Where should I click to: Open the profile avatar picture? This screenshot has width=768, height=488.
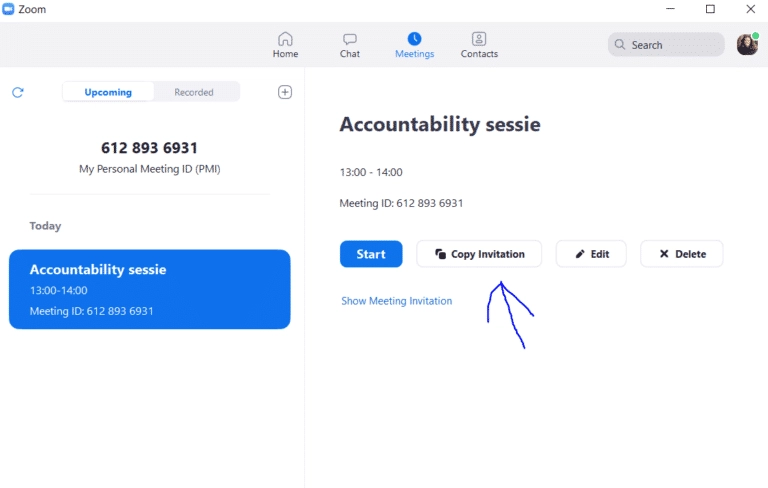pos(747,44)
